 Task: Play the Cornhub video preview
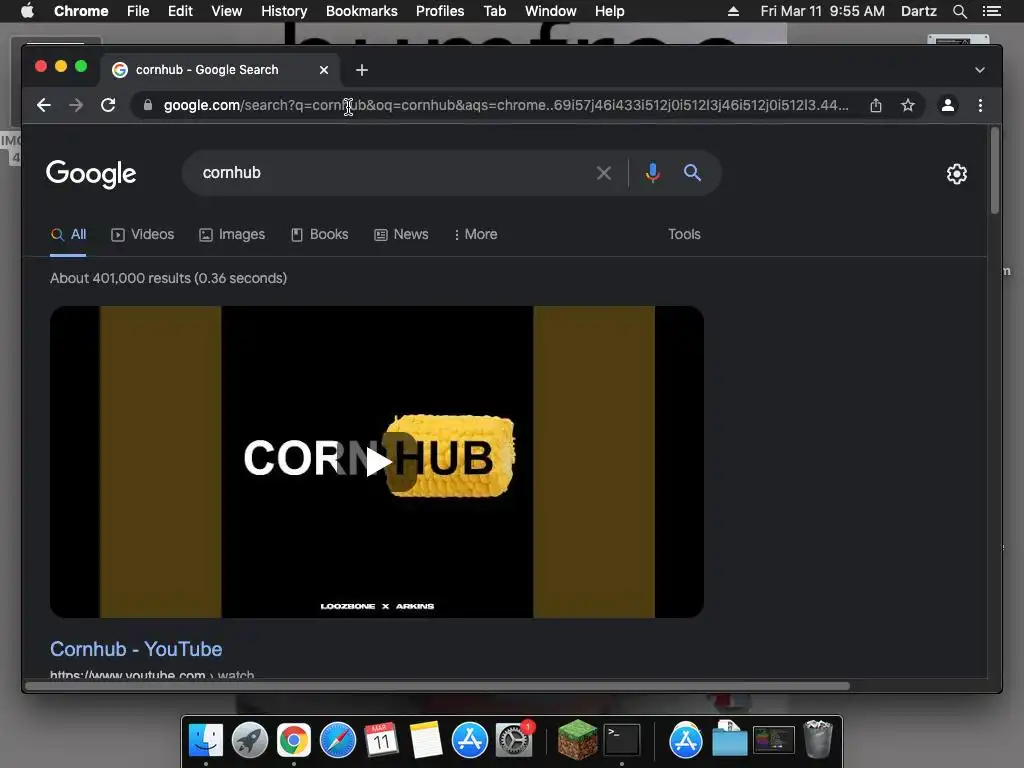(x=377, y=462)
